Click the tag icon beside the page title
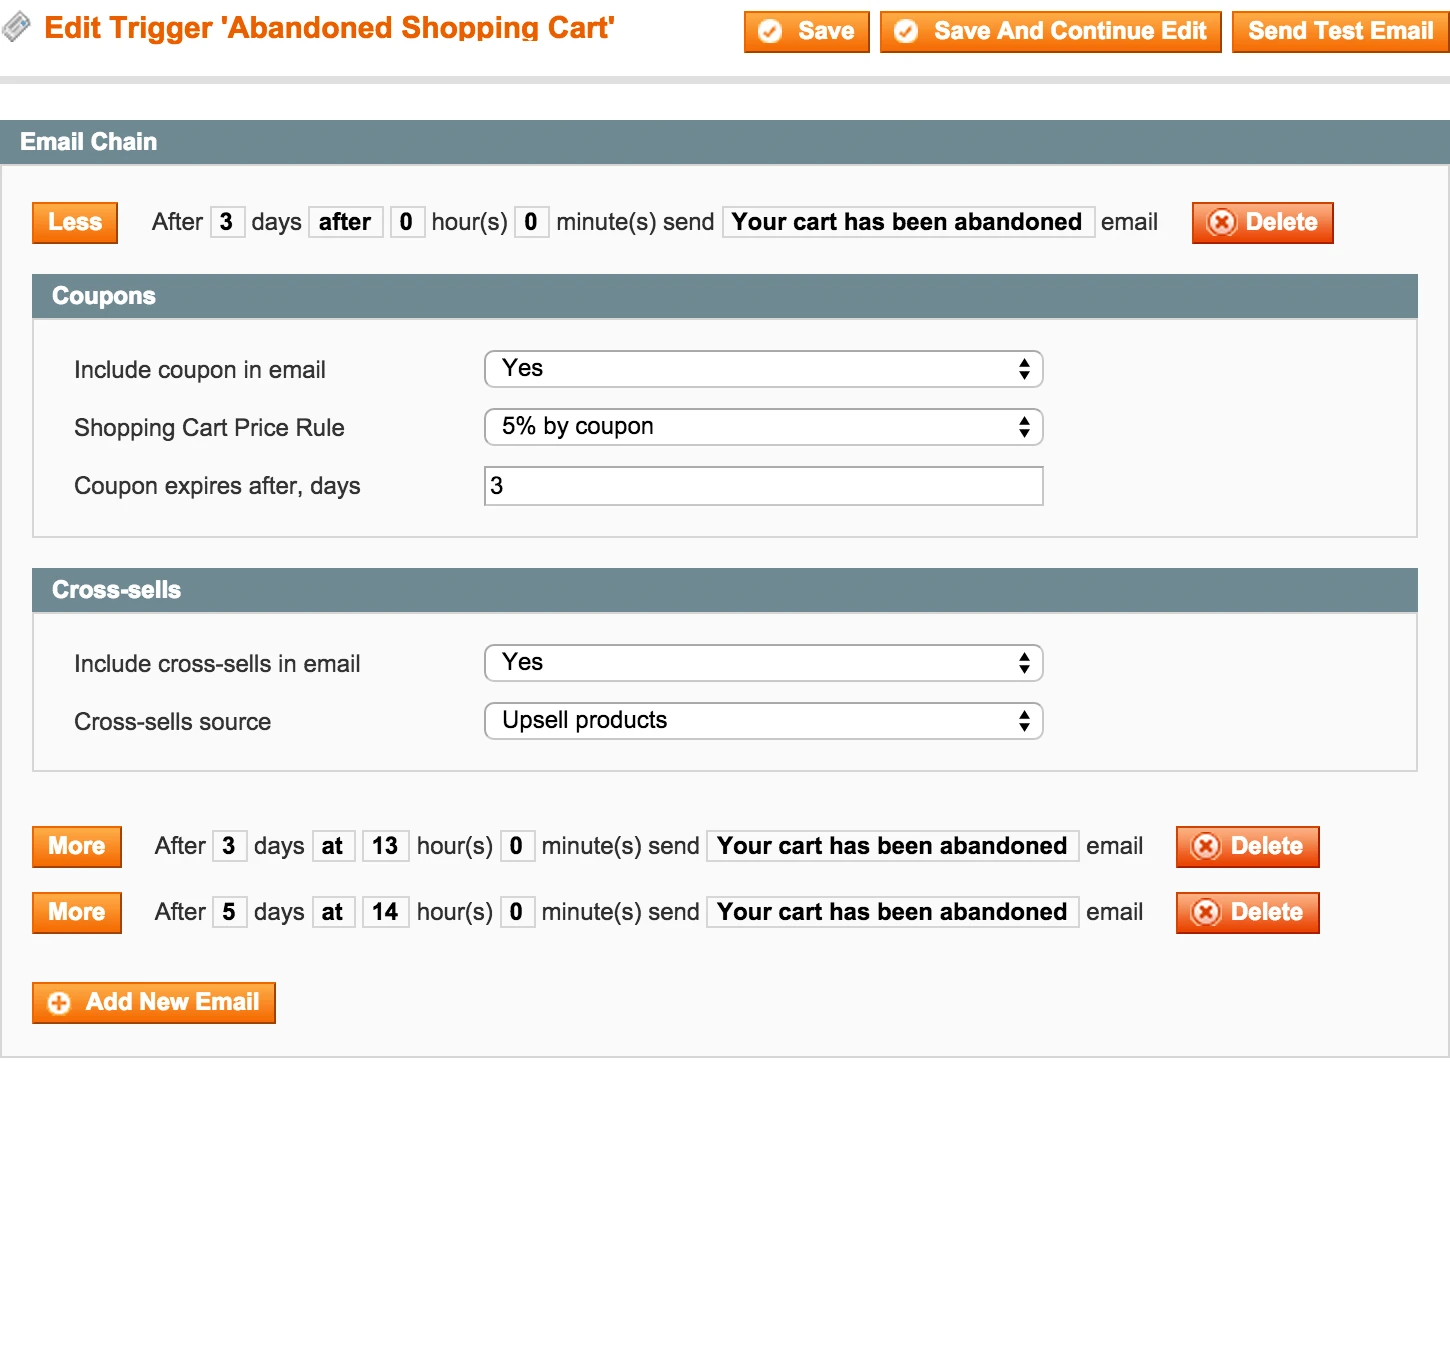 click(x=16, y=27)
